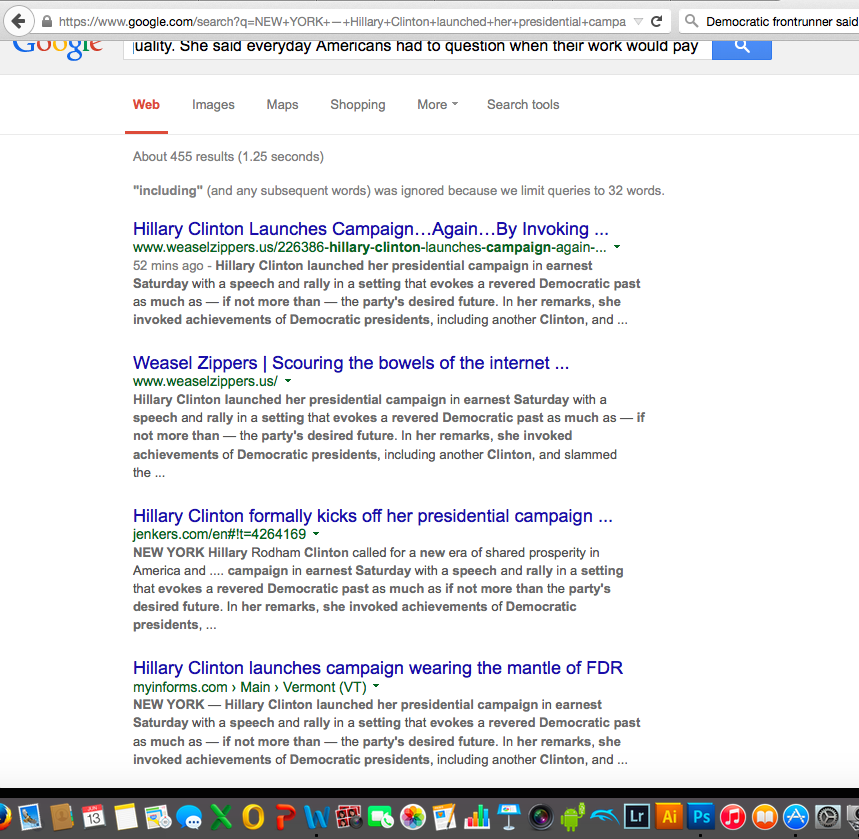
Task: Open the Photos app in the dock
Action: point(413,818)
